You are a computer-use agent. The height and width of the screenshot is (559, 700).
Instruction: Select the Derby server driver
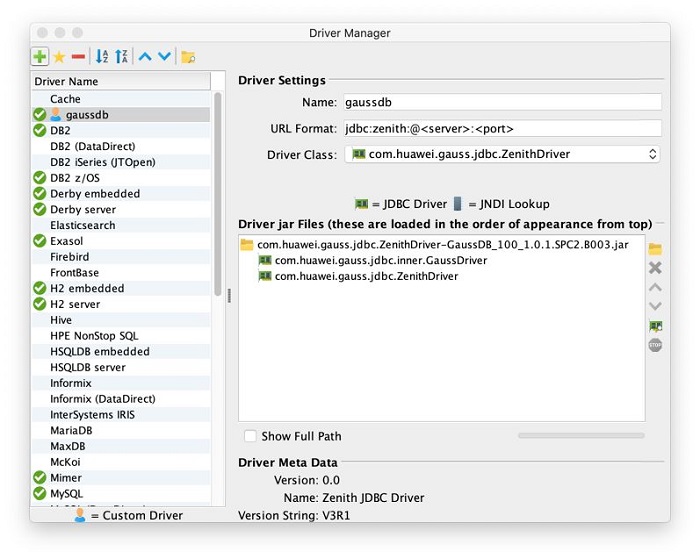(121, 209)
